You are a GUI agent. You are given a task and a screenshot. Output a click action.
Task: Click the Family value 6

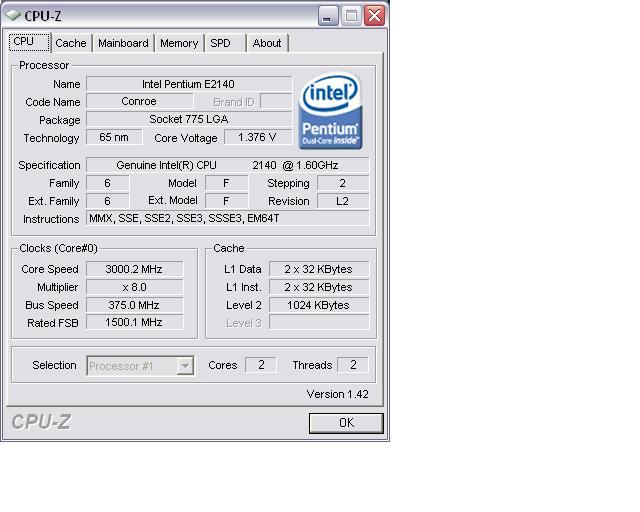pos(107,183)
